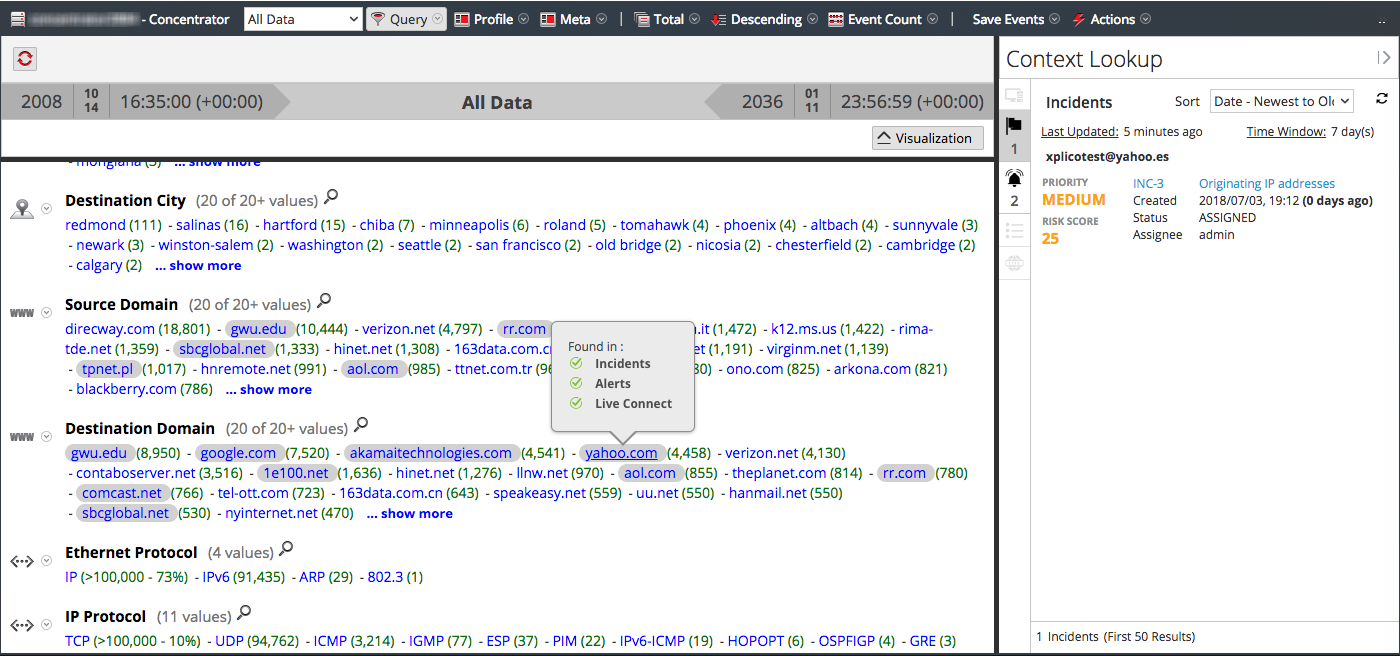Image resolution: width=1400 pixels, height=656 pixels.
Task: Open the Actions menu
Action: coord(1111,19)
